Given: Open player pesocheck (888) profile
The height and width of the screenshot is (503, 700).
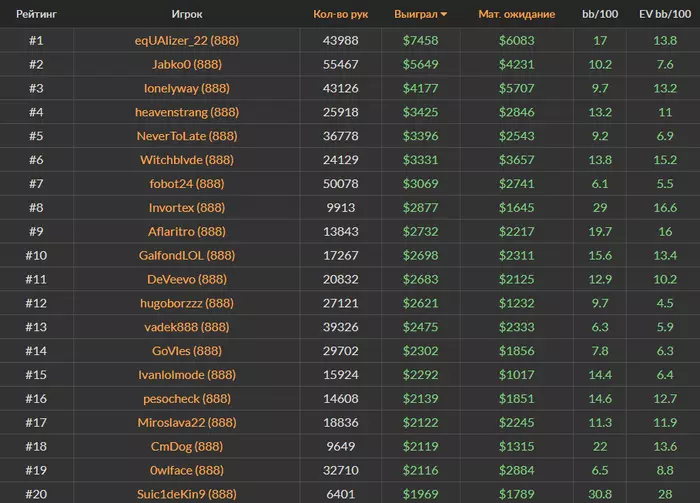Looking at the screenshot, I should (x=187, y=399).
